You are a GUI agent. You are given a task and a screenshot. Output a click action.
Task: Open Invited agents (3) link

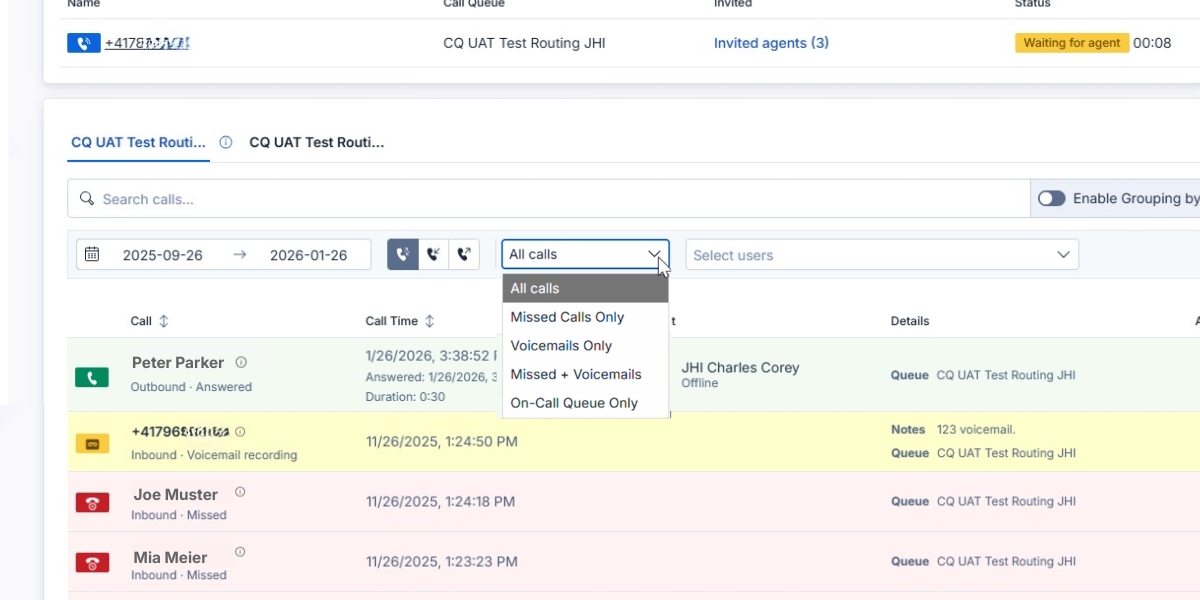[x=771, y=43]
